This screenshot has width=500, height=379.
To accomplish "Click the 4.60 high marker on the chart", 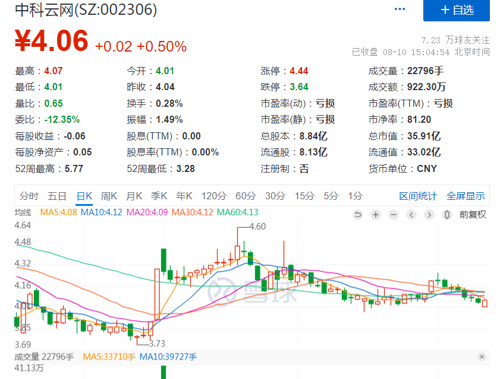I will coord(258,227).
